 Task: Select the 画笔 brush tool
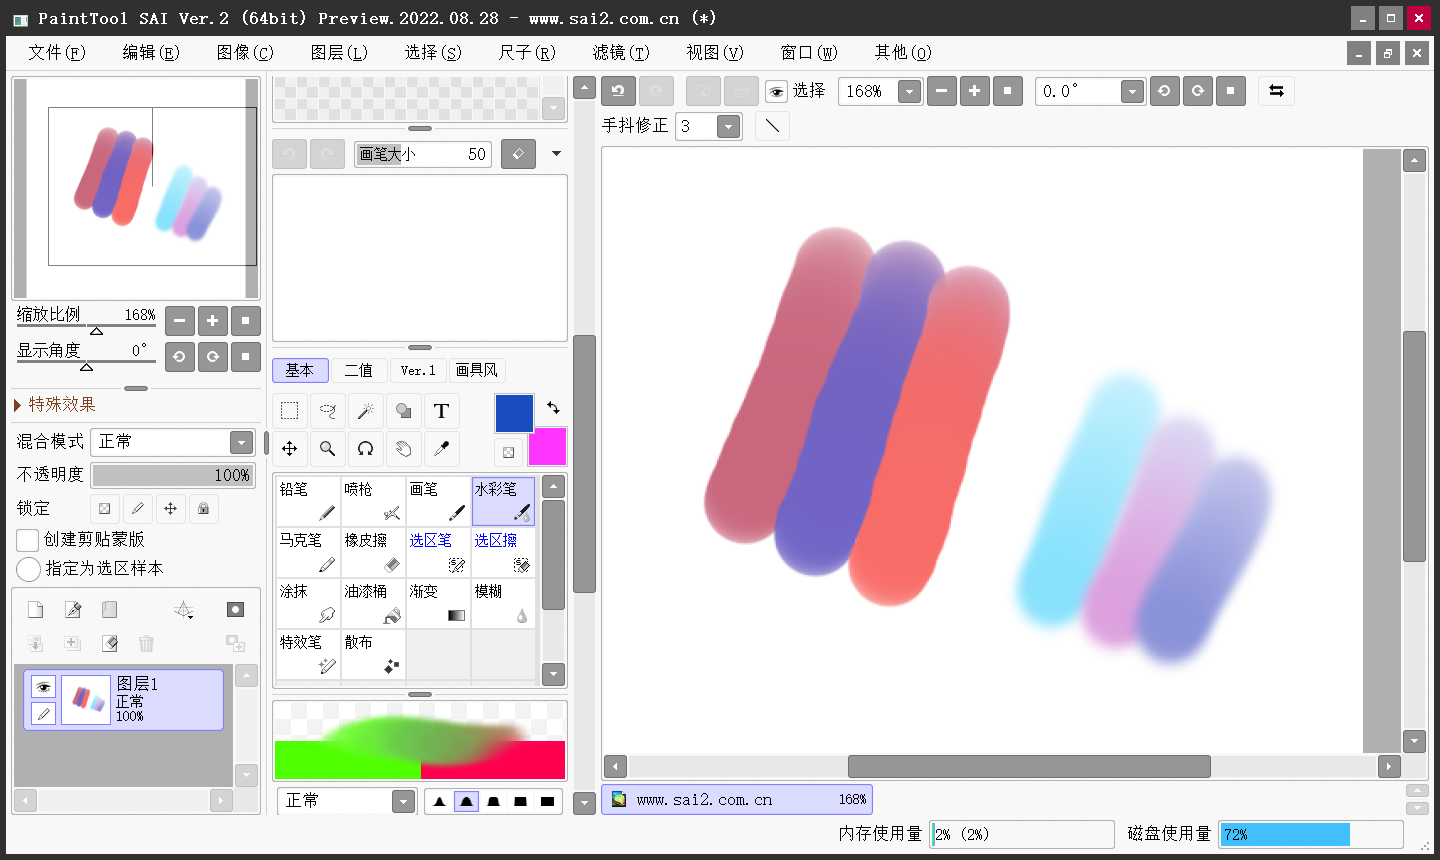pos(438,501)
